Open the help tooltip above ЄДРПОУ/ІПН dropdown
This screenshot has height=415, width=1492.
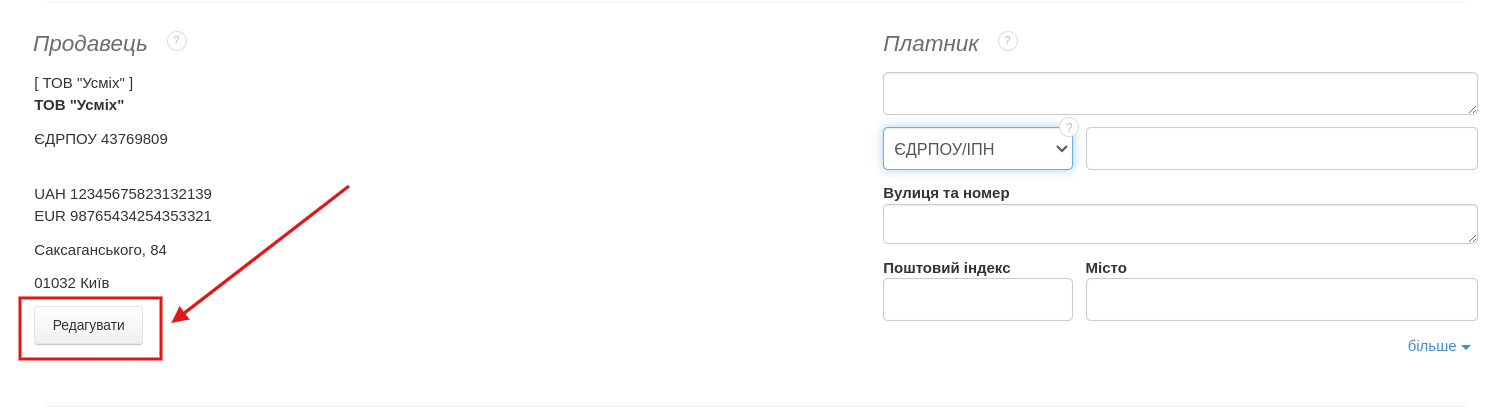[1069, 127]
